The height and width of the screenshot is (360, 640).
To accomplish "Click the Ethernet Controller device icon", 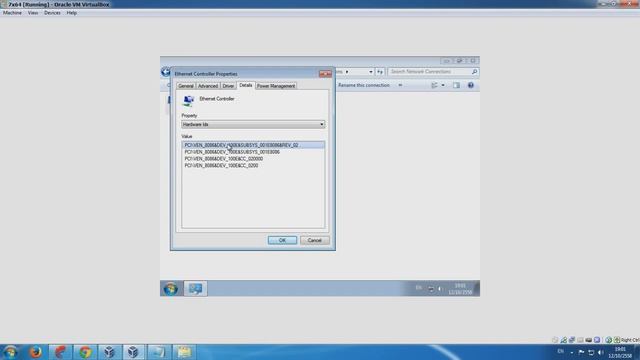I will 188,100.
